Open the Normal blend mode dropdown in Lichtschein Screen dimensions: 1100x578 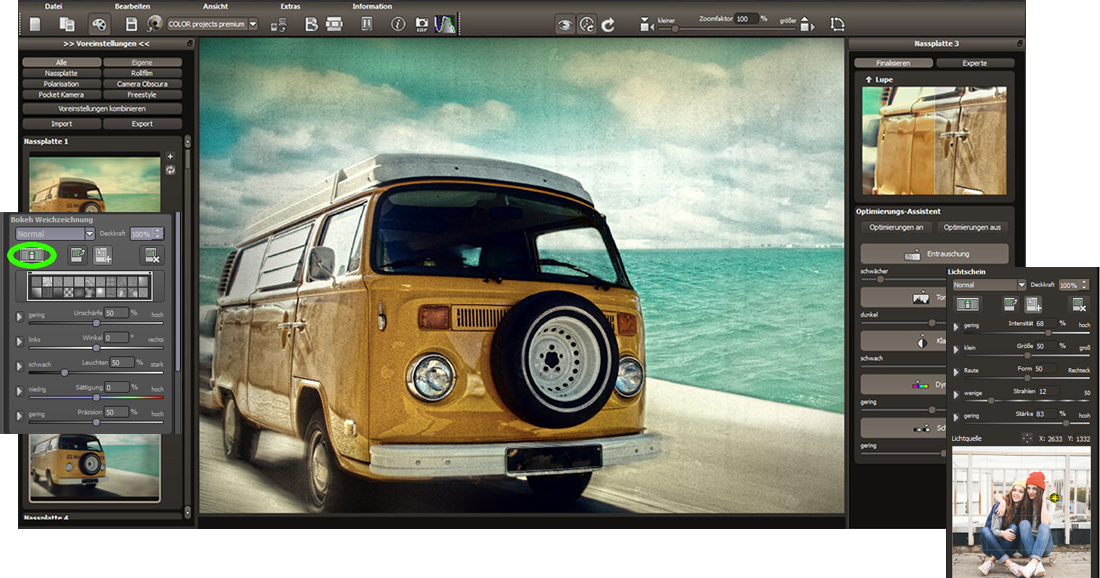click(988, 285)
